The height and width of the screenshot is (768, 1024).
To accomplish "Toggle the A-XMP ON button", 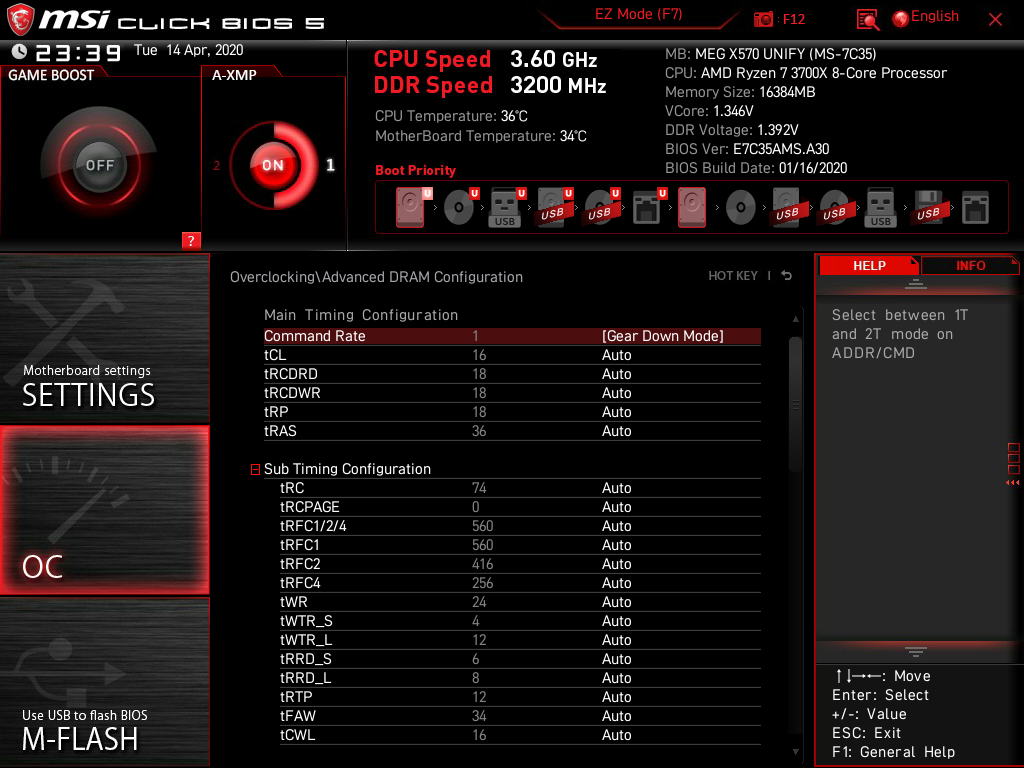I will [x=272, y=165].
